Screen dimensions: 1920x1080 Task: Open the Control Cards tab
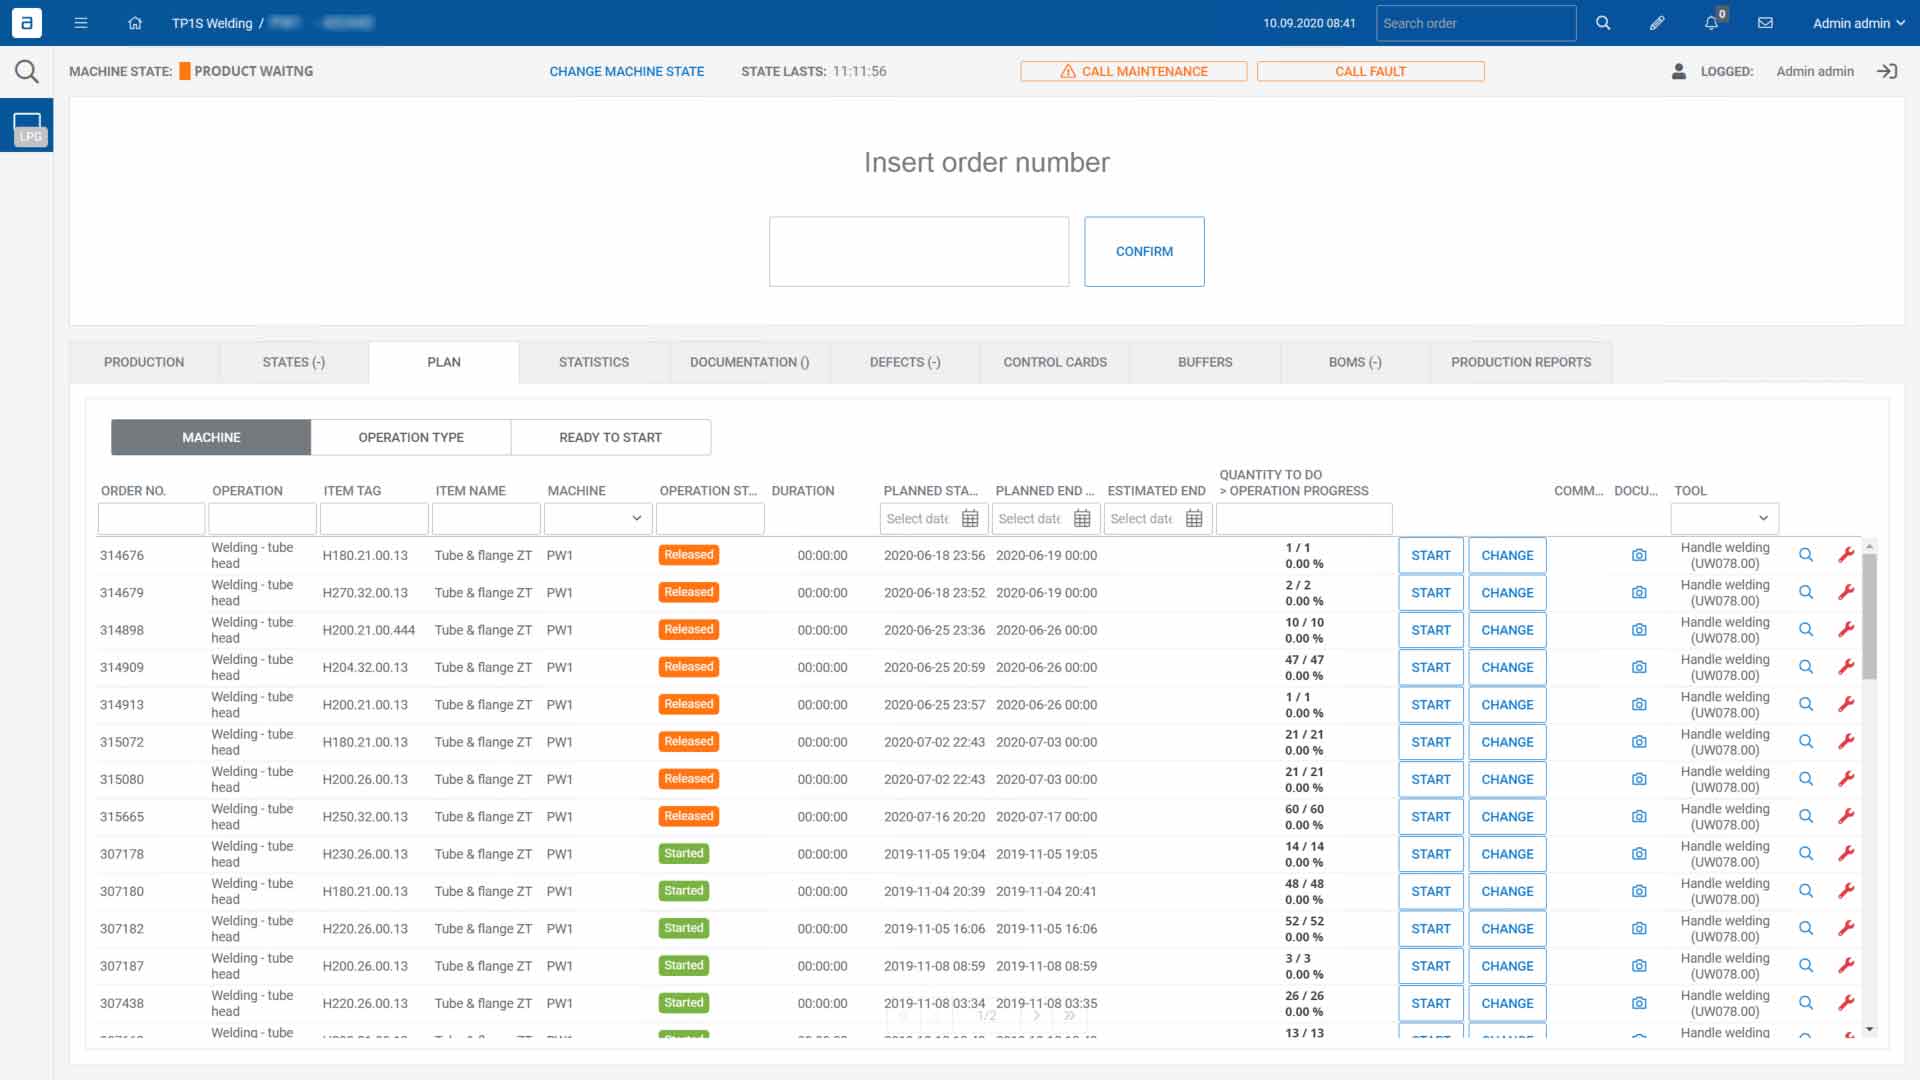1055,362
